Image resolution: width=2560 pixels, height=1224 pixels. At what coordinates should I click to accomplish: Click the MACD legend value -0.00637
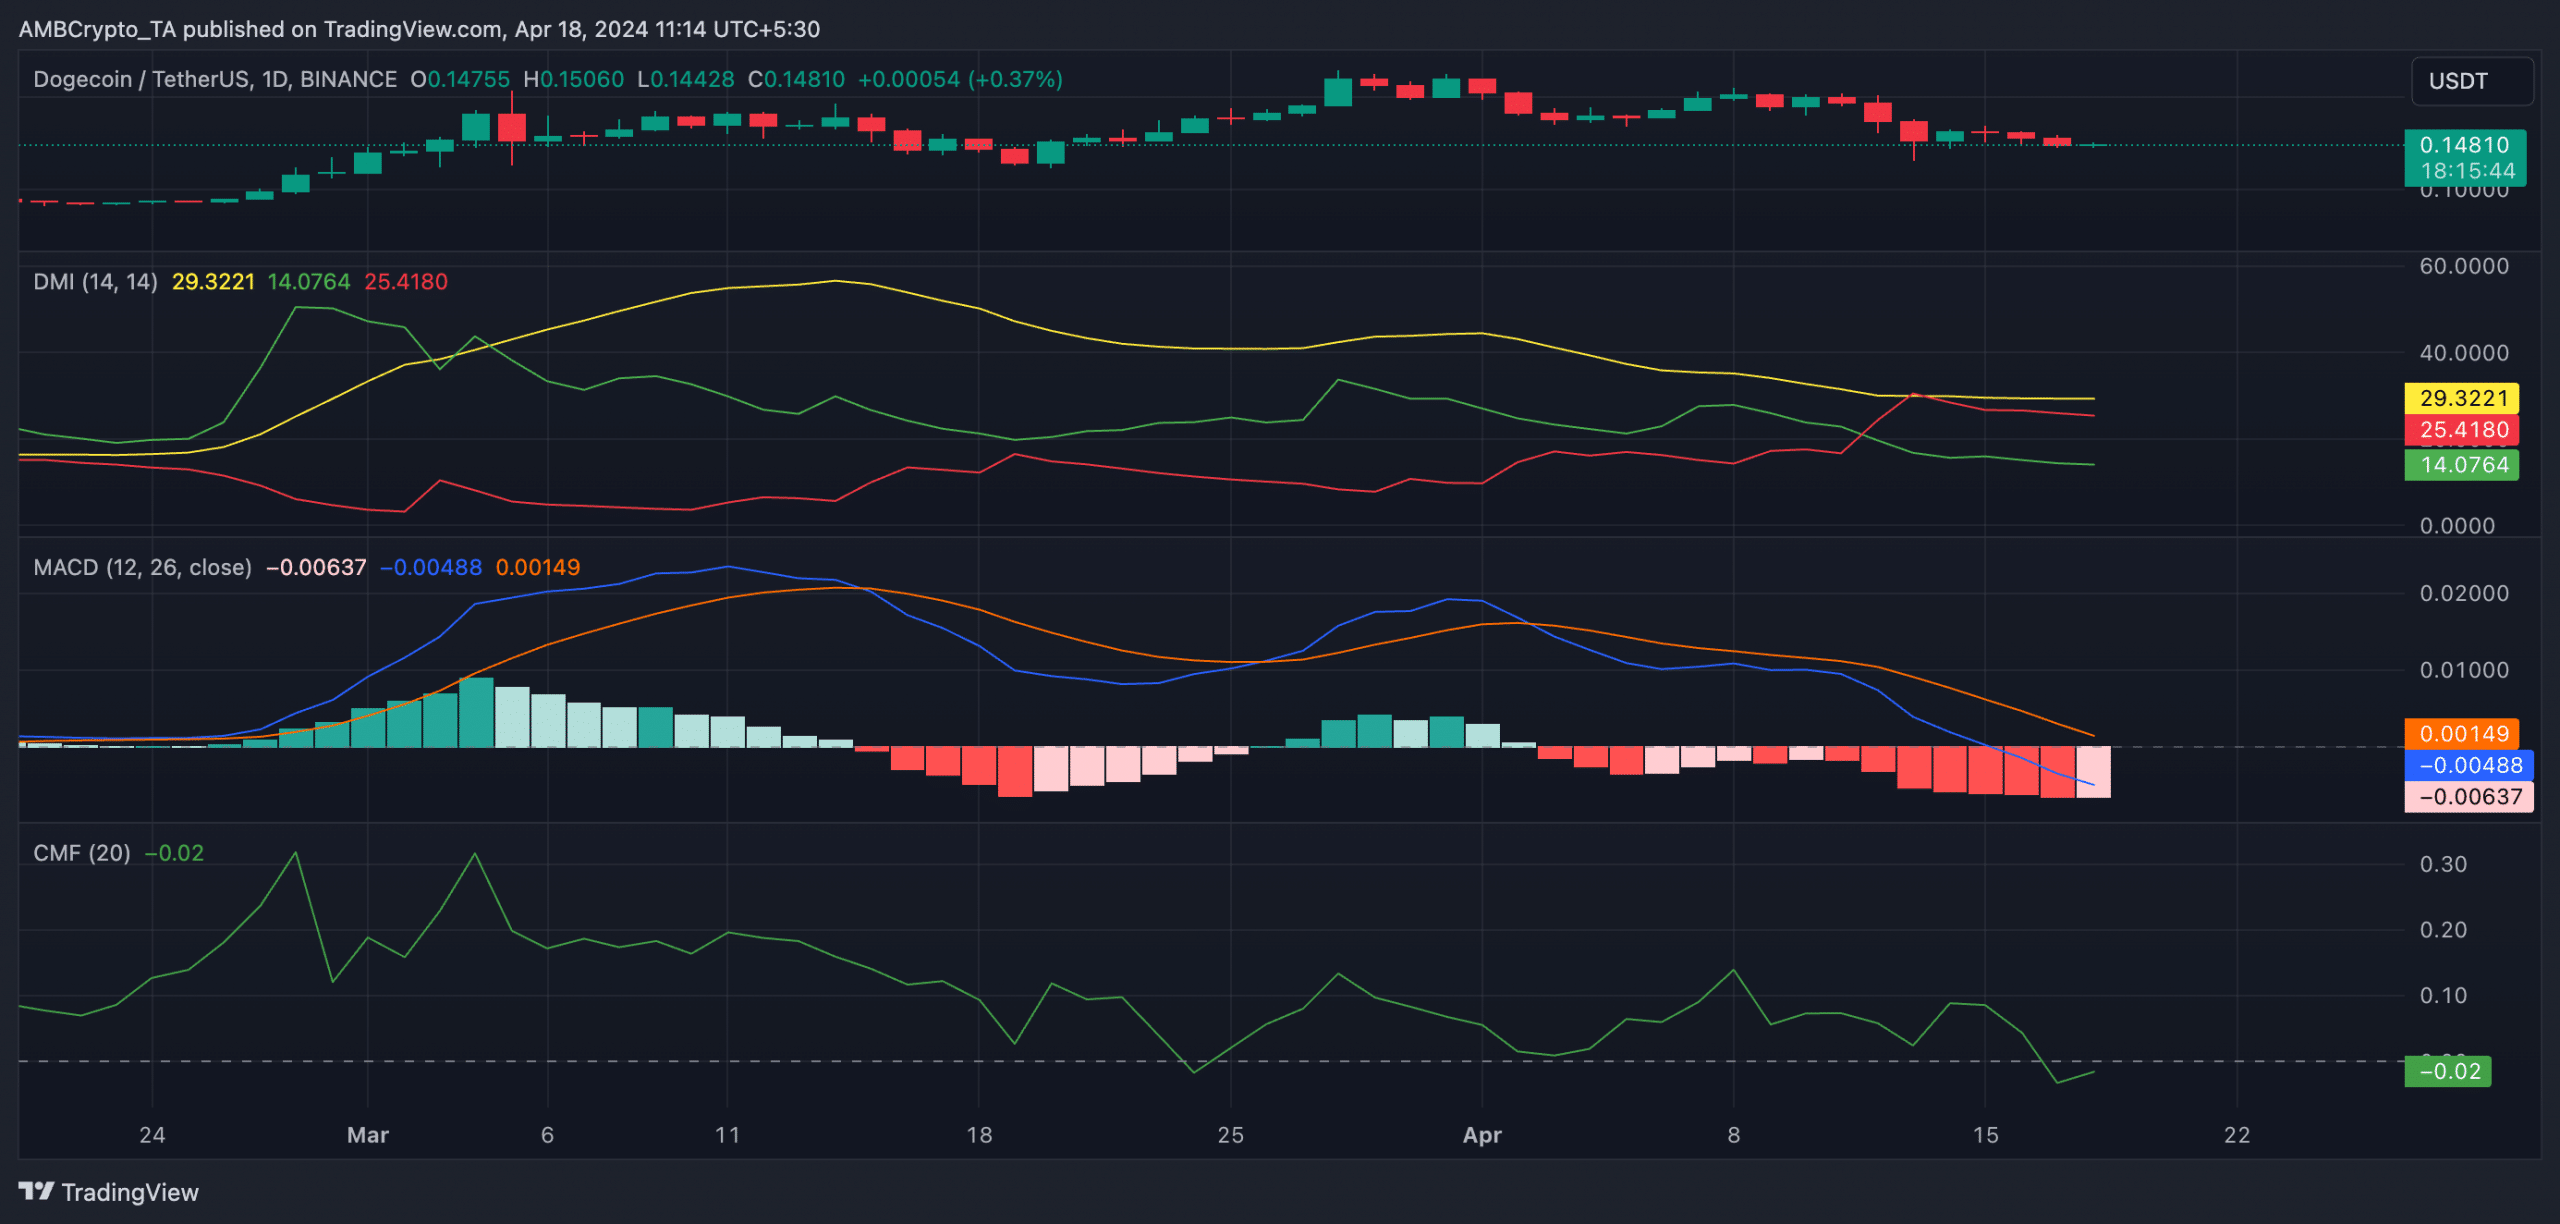click(x=316, y=567)
